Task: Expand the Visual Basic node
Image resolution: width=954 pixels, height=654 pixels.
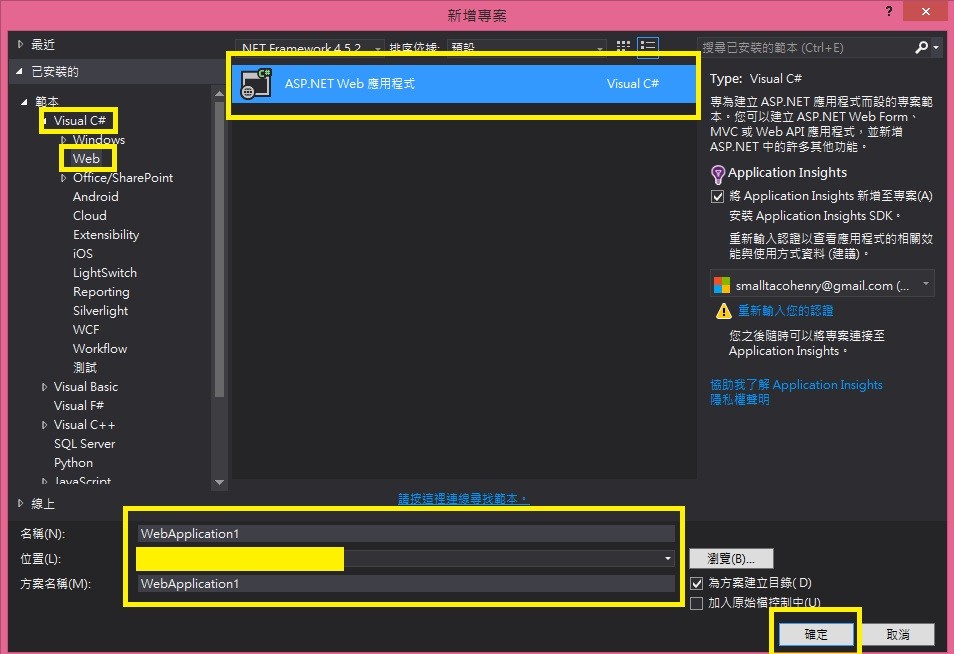Action: 44,387
